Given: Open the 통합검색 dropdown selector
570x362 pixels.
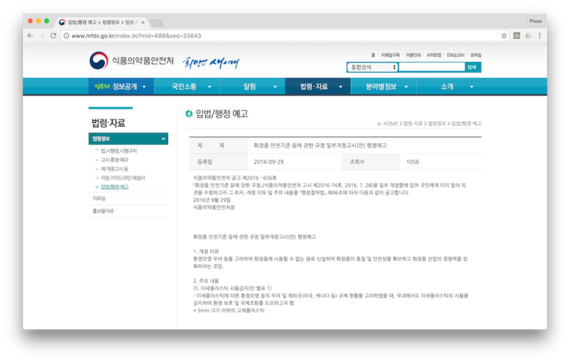Looking at the screenshot, I should [373, 67].
